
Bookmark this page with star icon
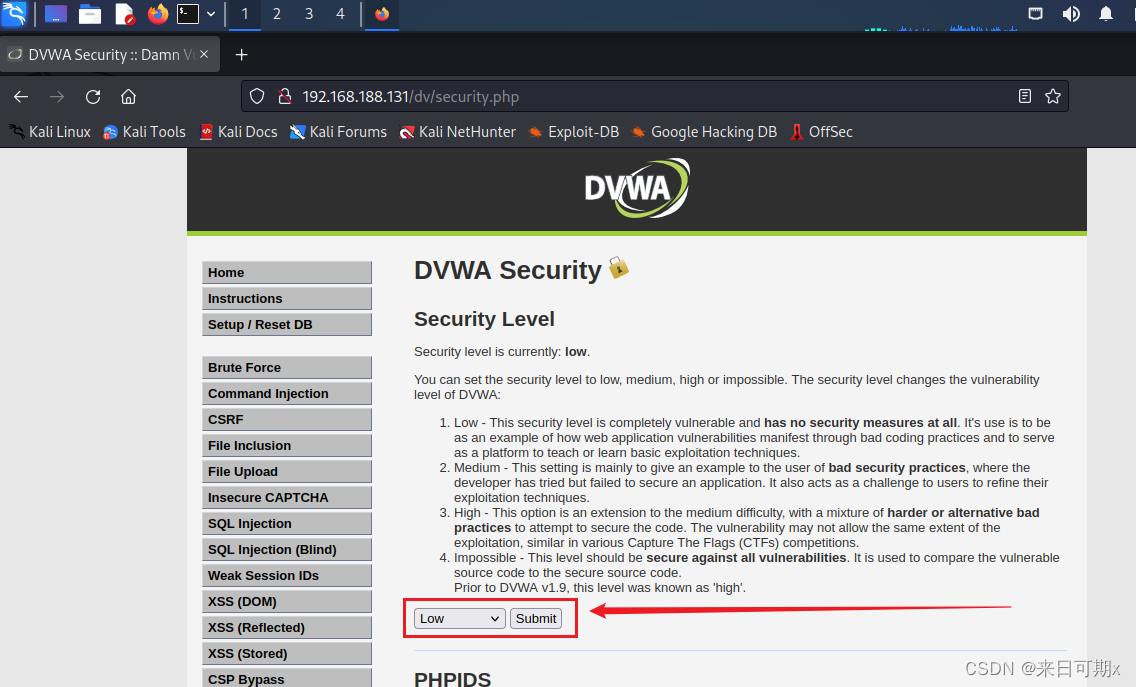(x=1053, y=96)
